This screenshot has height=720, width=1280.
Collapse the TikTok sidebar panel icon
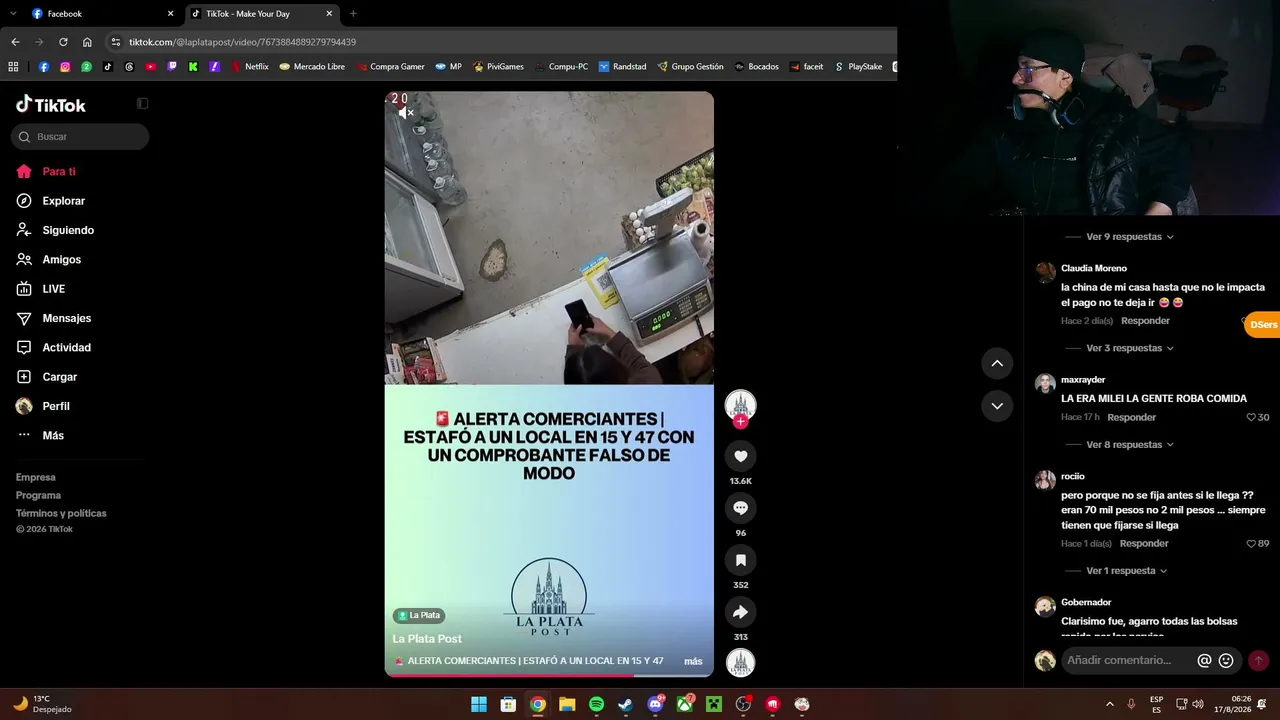click(x=142, y=103)
